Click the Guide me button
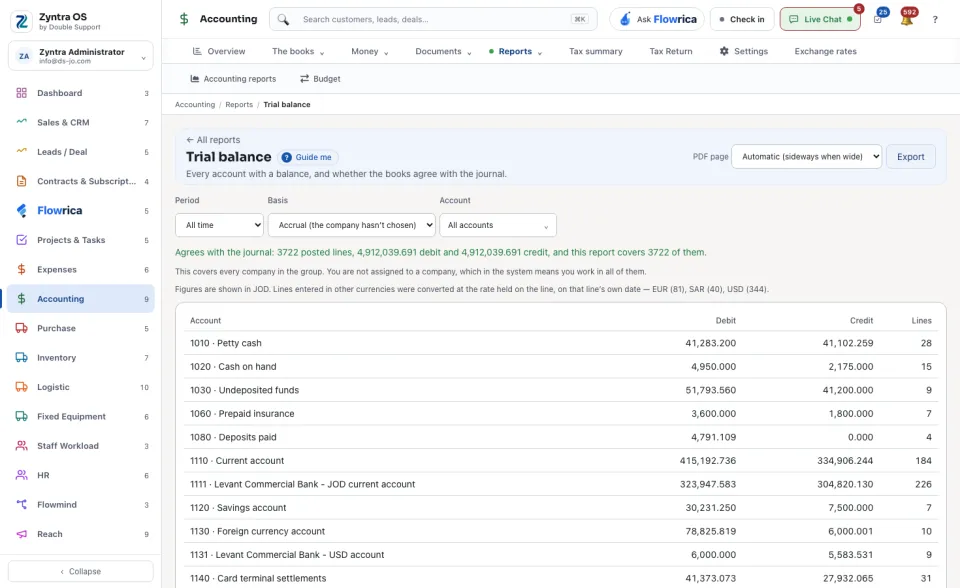The width and height of the screenshot is (960, 588). point(308,157)
